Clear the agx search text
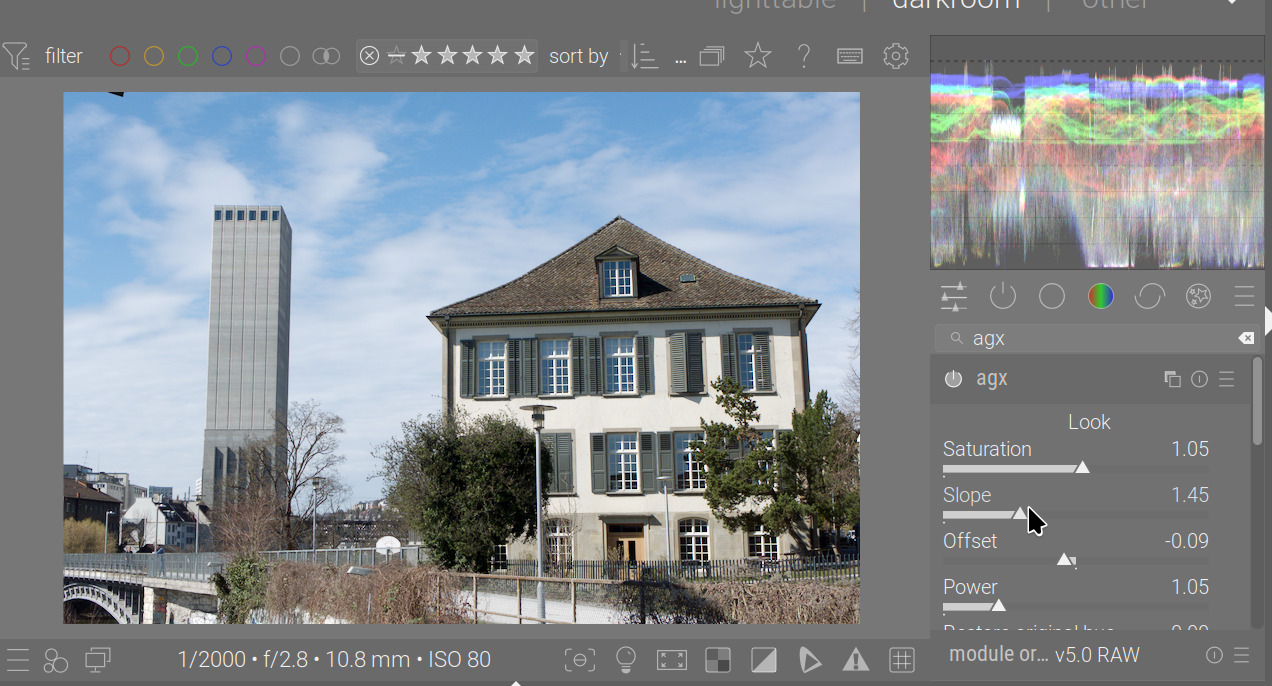The width and height of the screenshot is (1272, 686). coord(1246,339)
